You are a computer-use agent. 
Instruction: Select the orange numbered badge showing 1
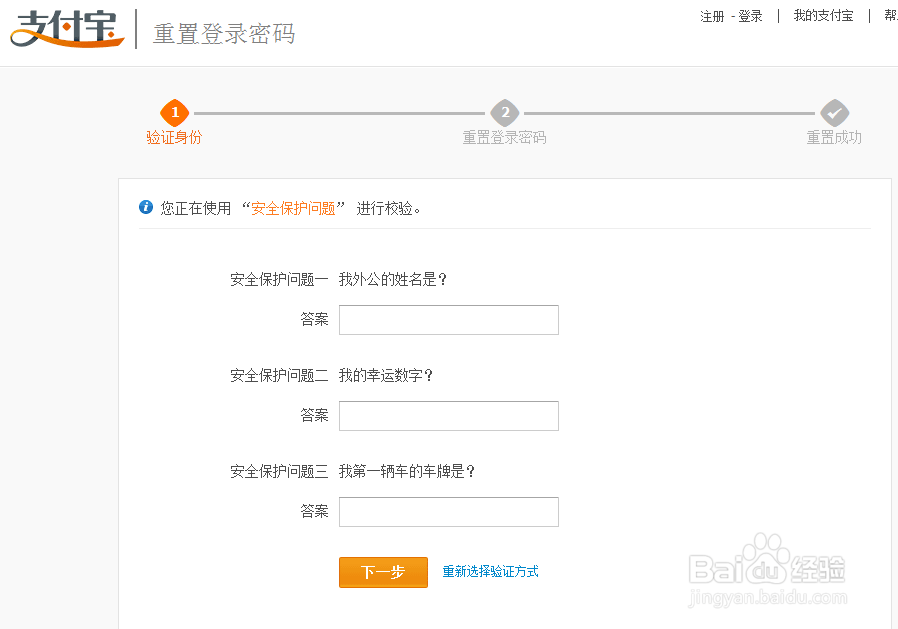(175, 114)
